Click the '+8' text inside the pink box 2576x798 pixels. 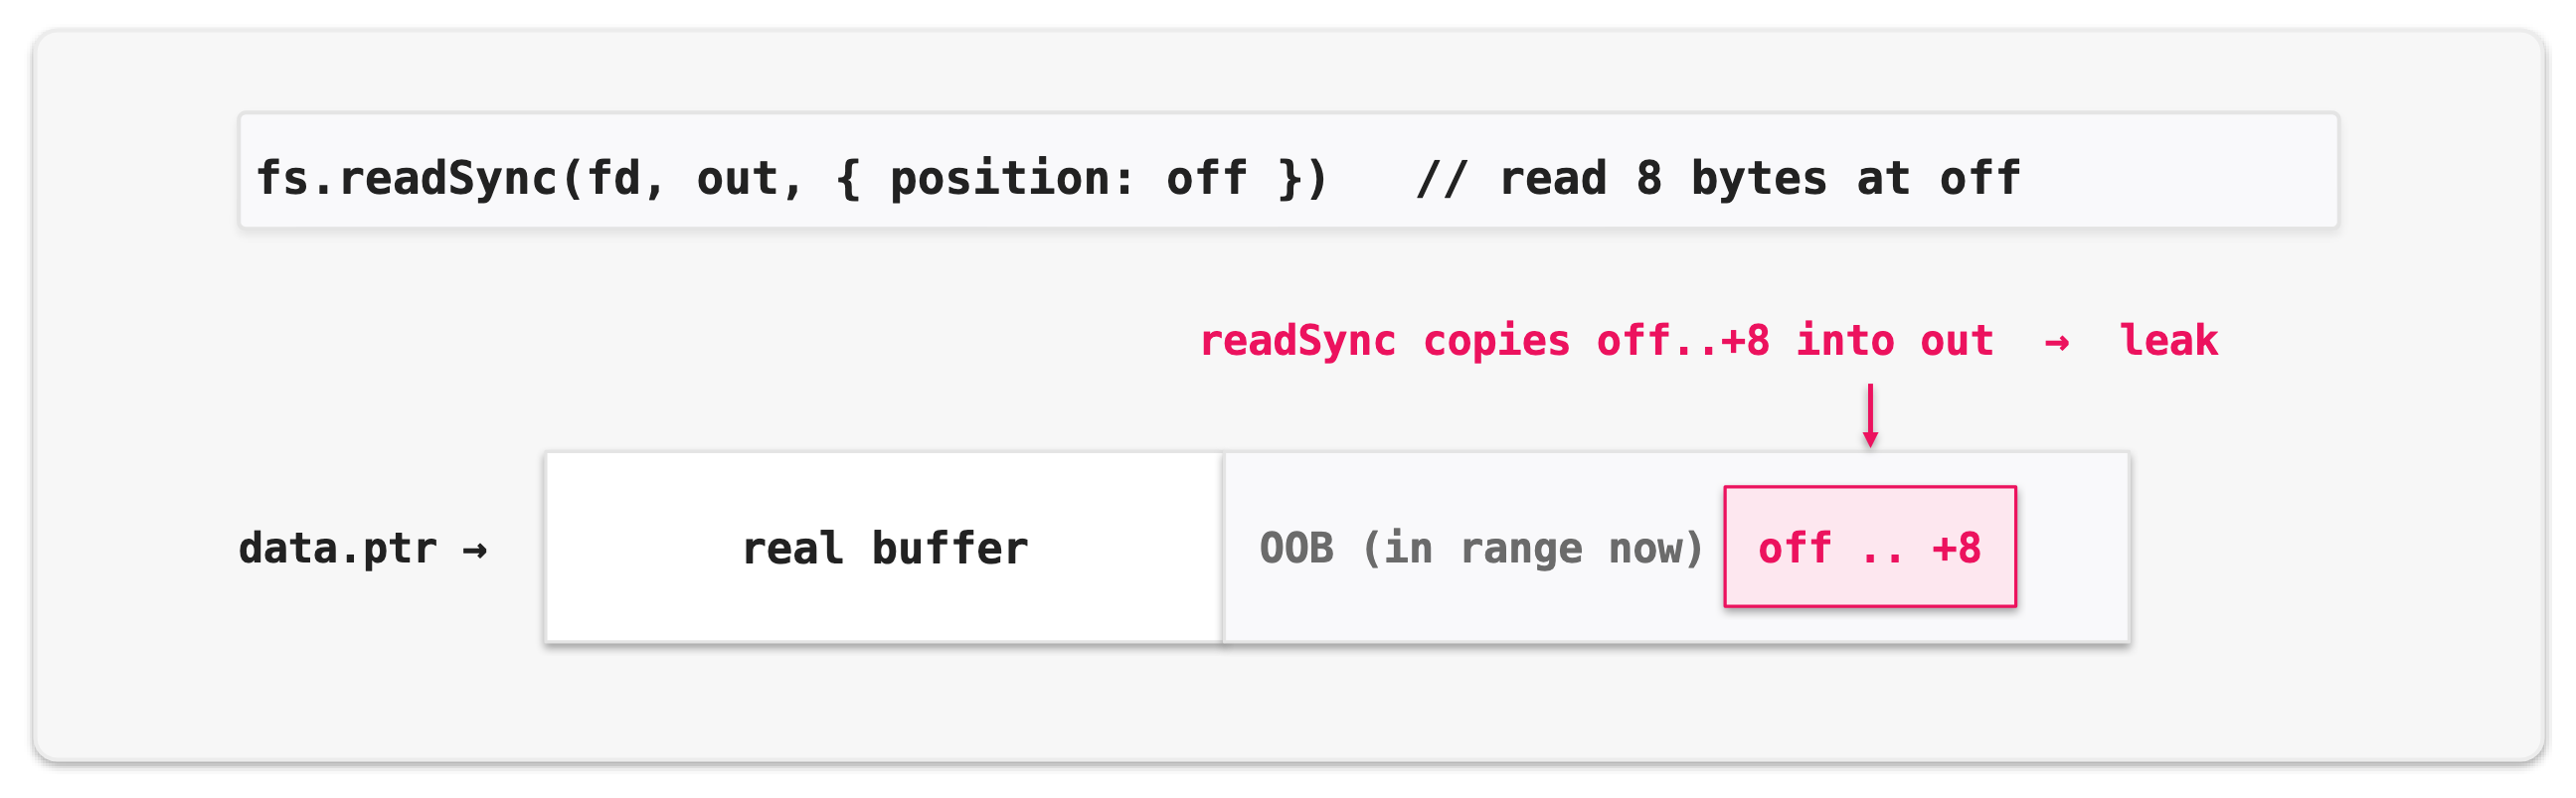coord(1956,548)
